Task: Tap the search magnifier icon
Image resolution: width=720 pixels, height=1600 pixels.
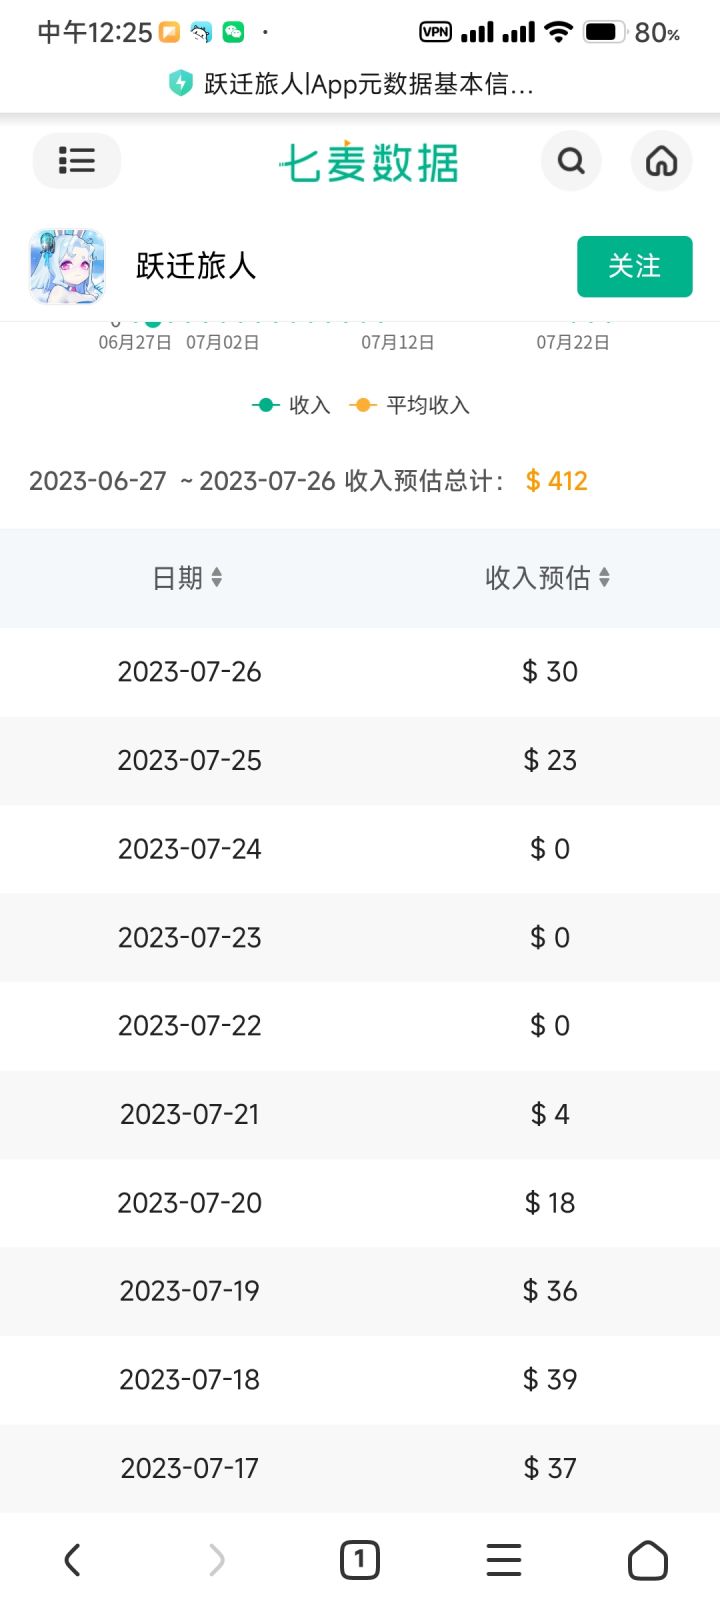Action: (x=571, y=160)
